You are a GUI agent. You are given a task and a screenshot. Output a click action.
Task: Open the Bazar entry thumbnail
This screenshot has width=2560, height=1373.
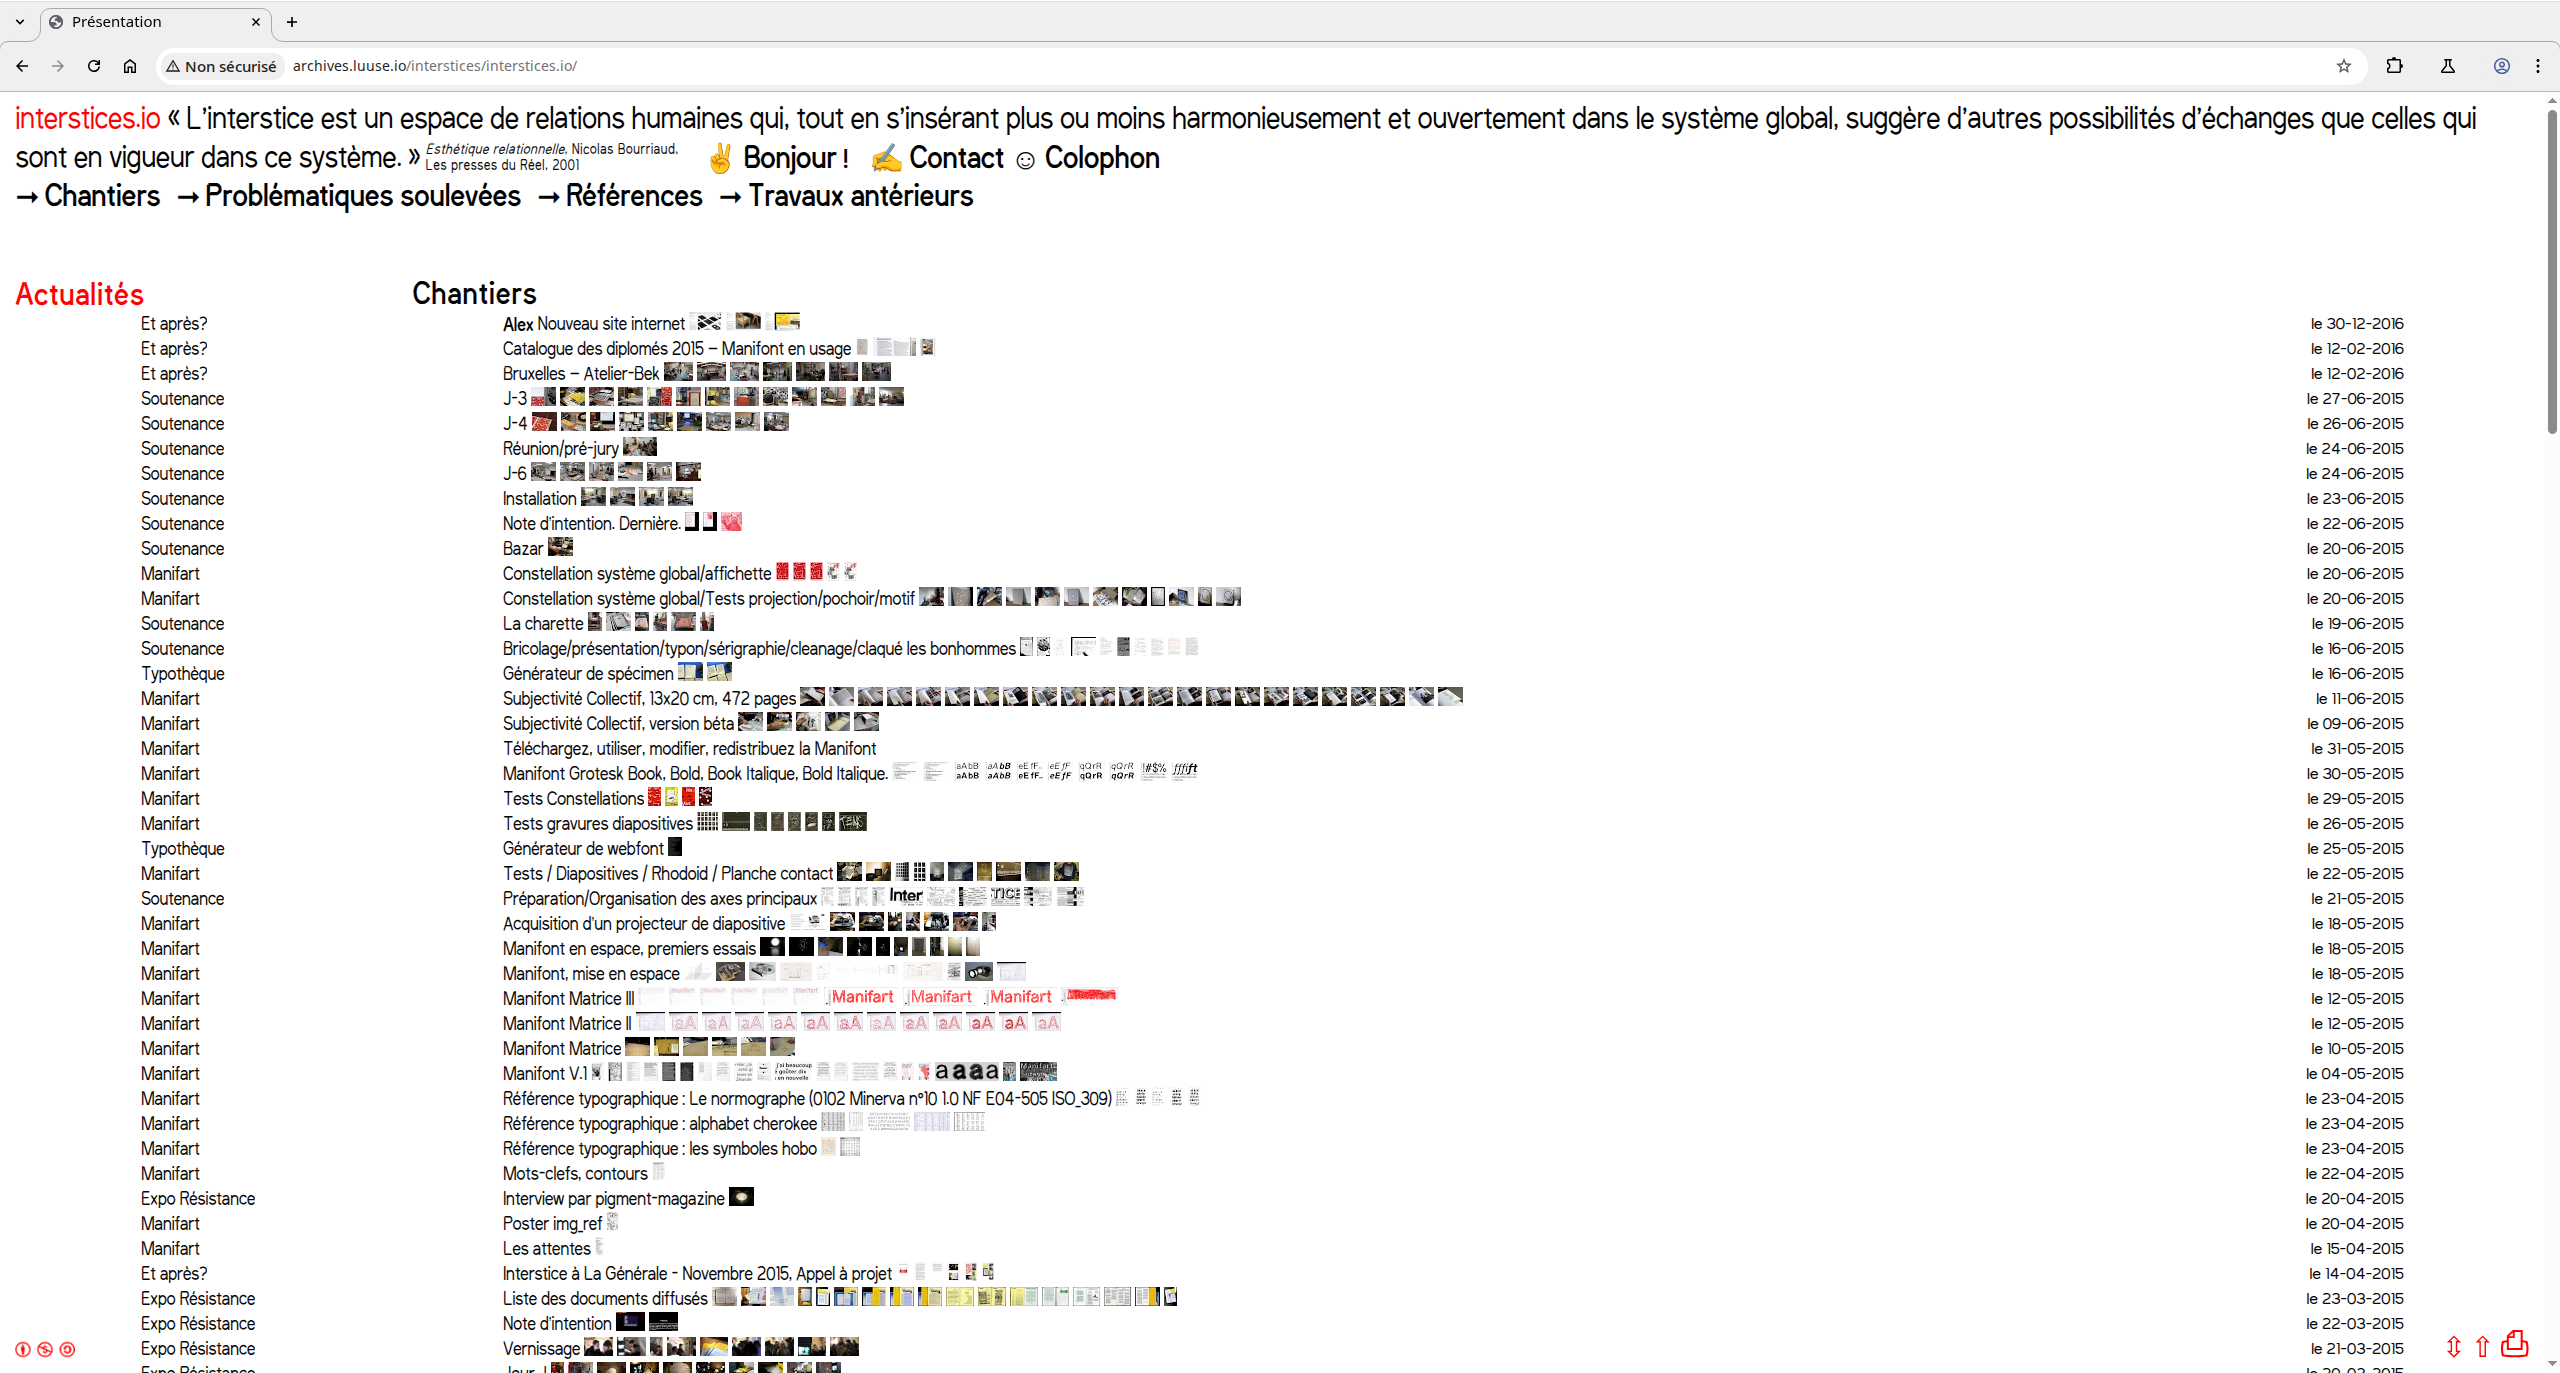560,547
